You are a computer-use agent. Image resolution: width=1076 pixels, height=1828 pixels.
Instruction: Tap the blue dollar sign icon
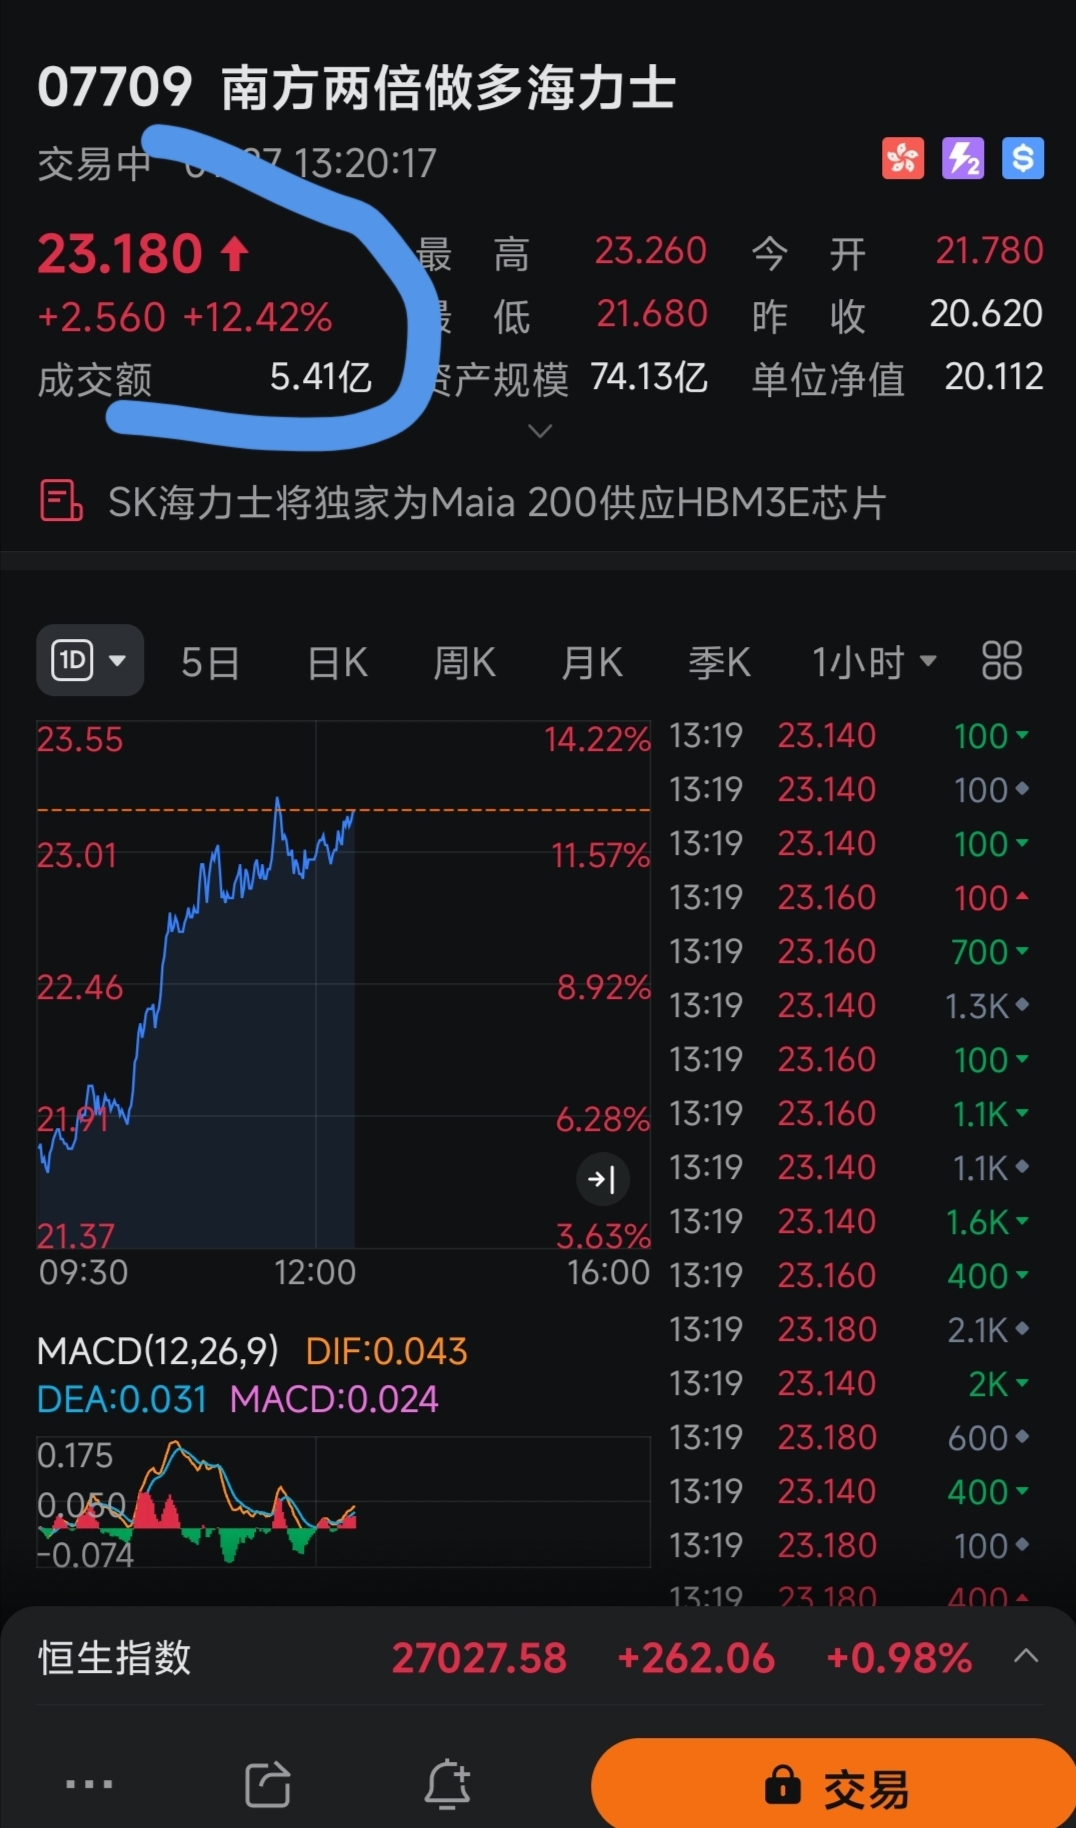(x=1023, y=158)
